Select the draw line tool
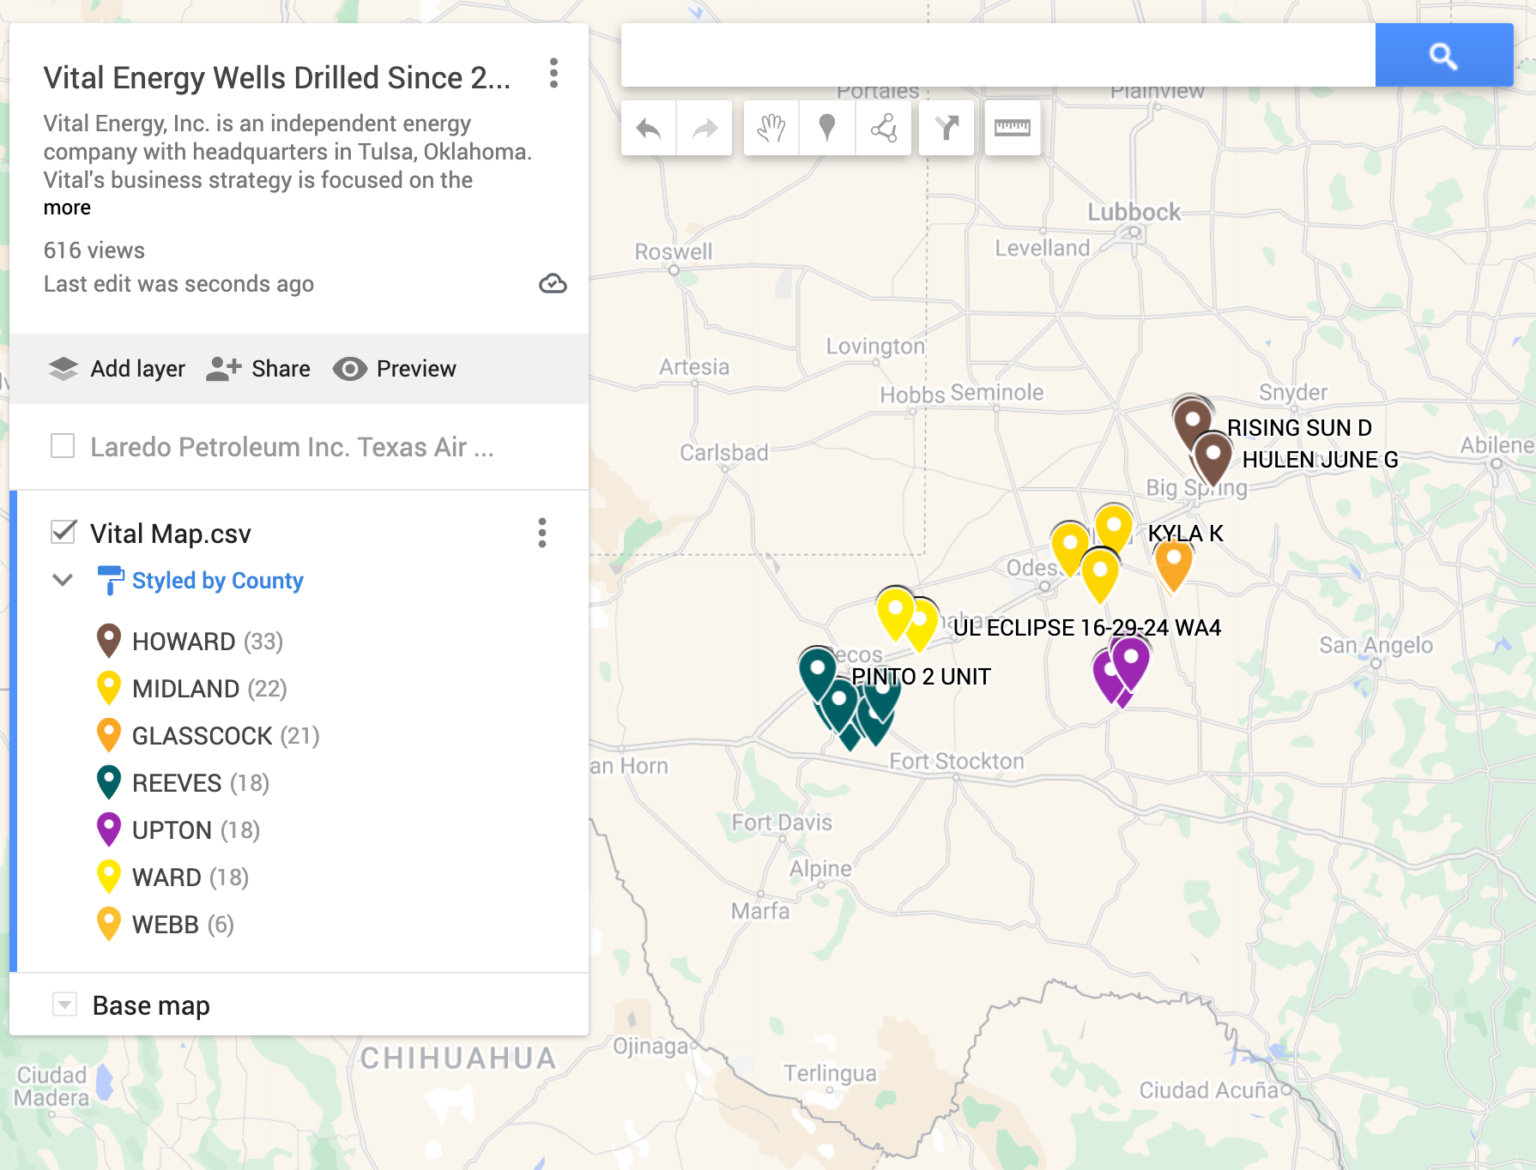 (883, 128)
